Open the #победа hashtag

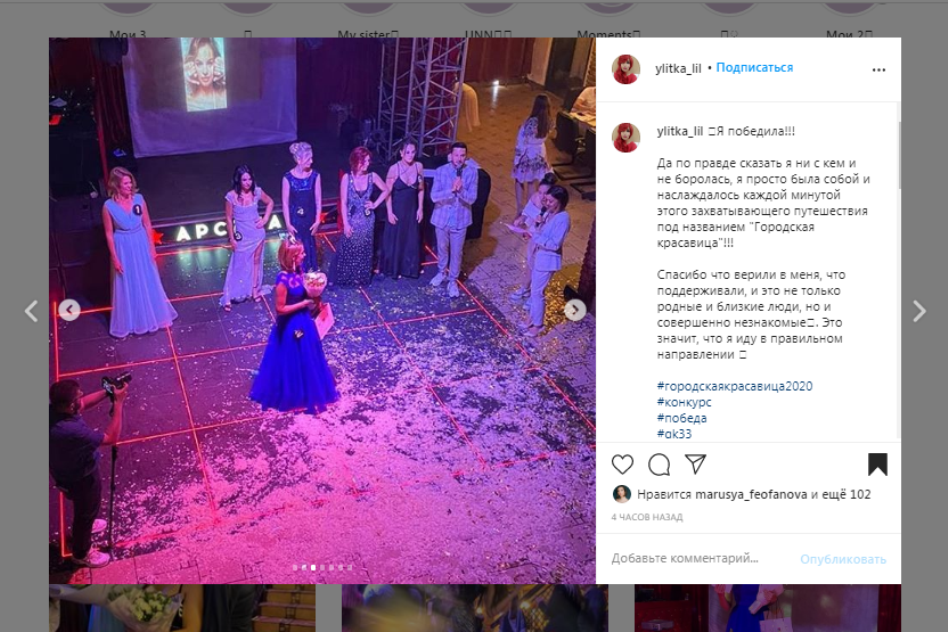click(x=681, y=418)
